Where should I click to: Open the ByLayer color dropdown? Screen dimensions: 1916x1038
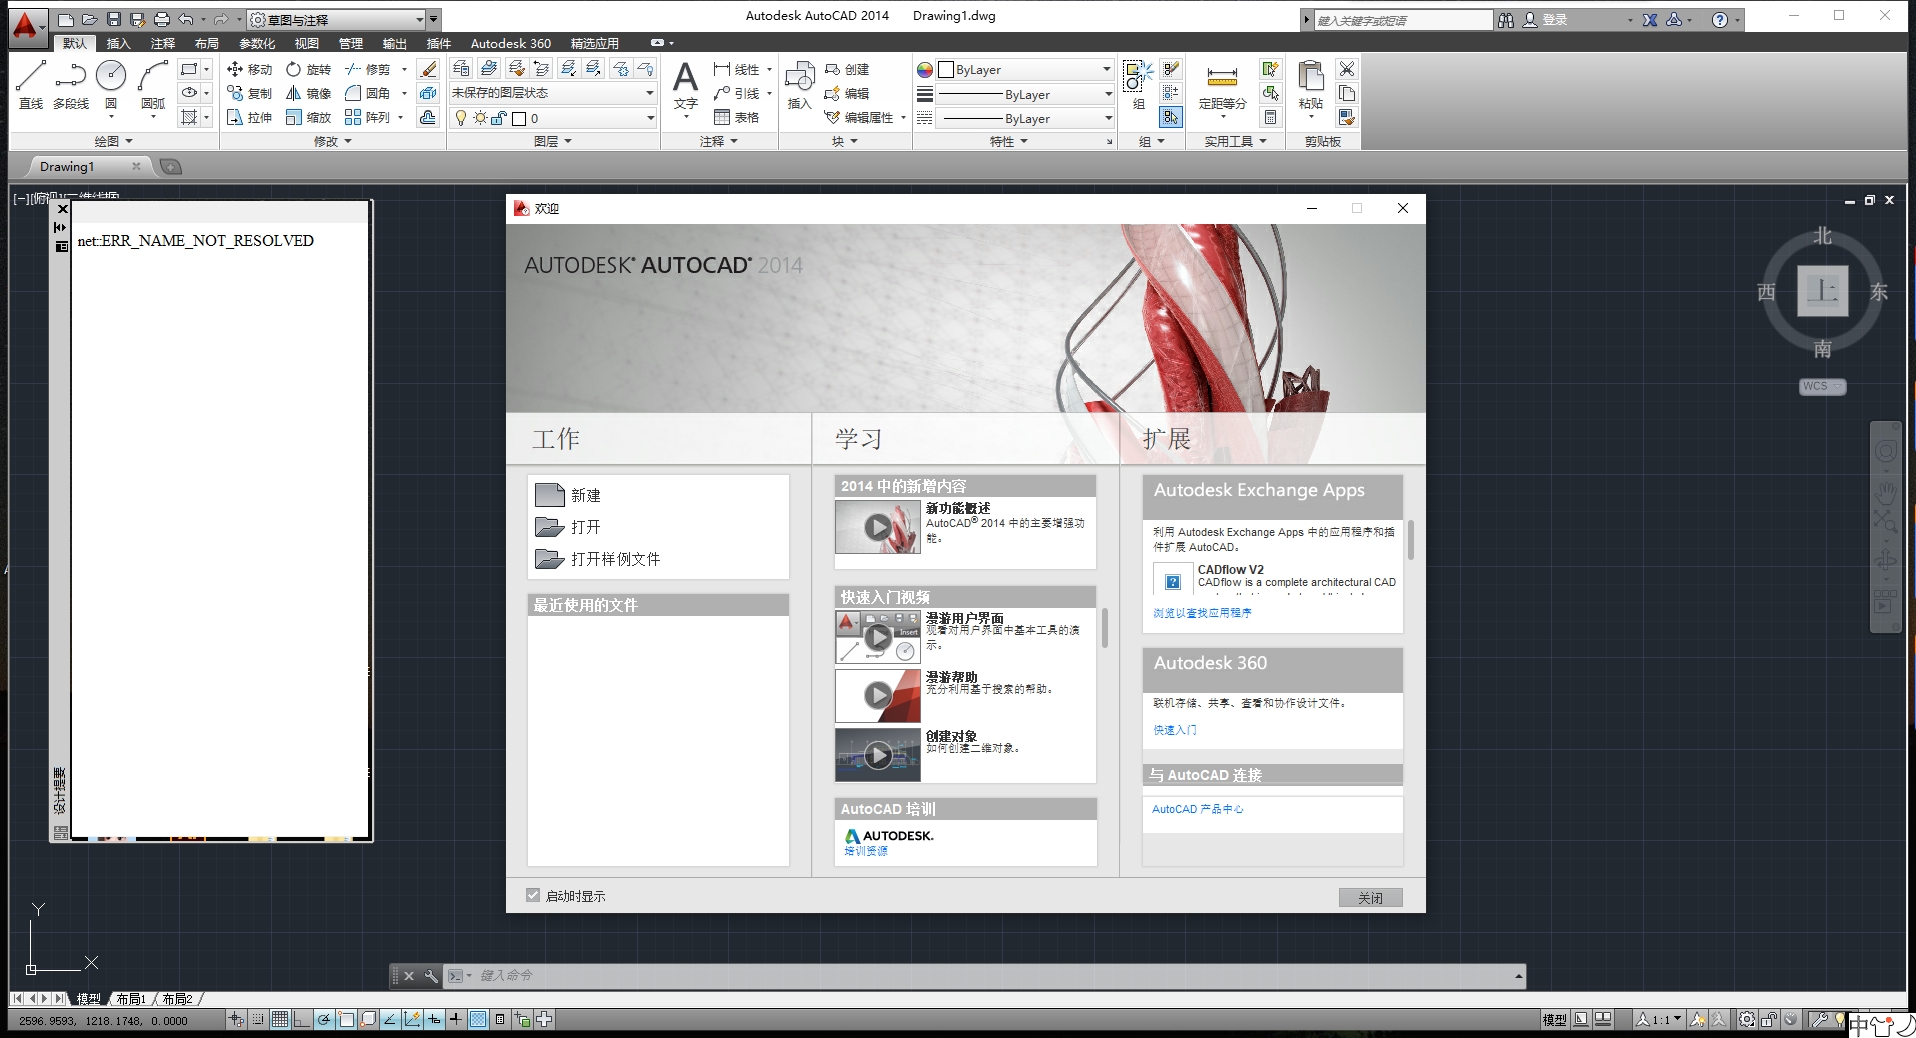(1104, 69)
